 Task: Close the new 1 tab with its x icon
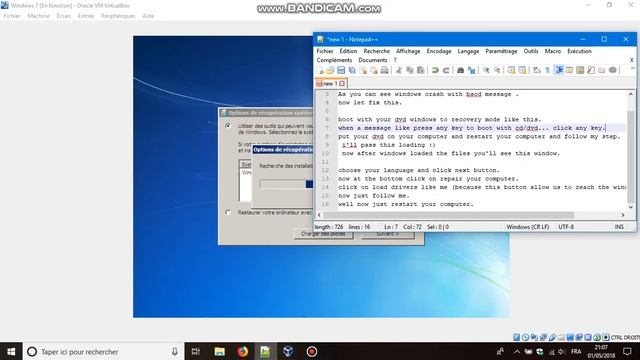click(x=342, y=84)
